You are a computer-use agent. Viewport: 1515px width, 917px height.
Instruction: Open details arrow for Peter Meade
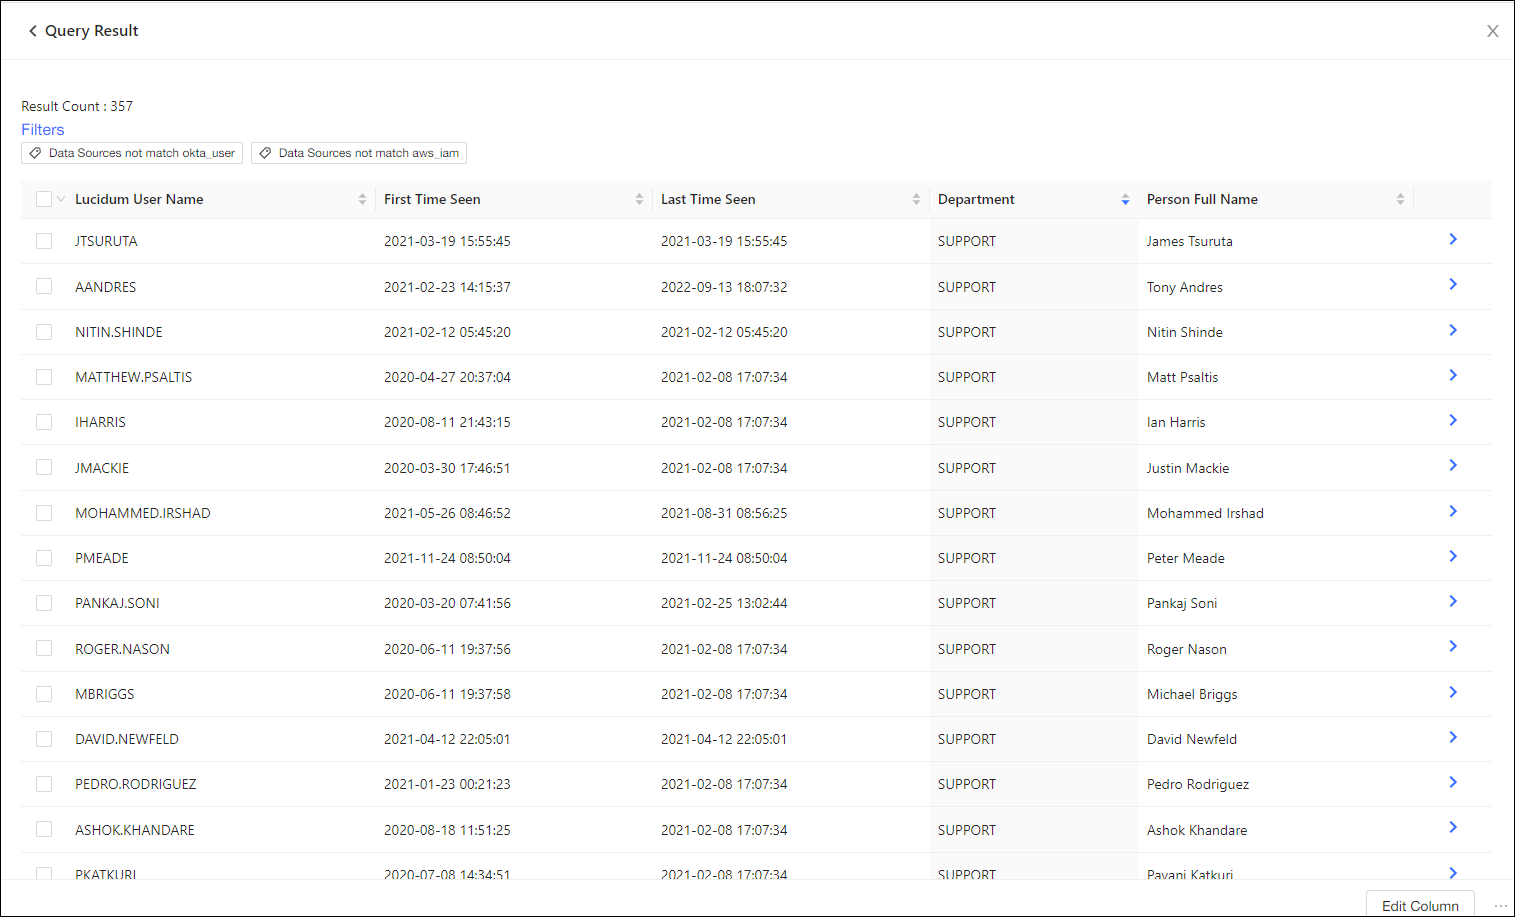(x=1453, y=556)
